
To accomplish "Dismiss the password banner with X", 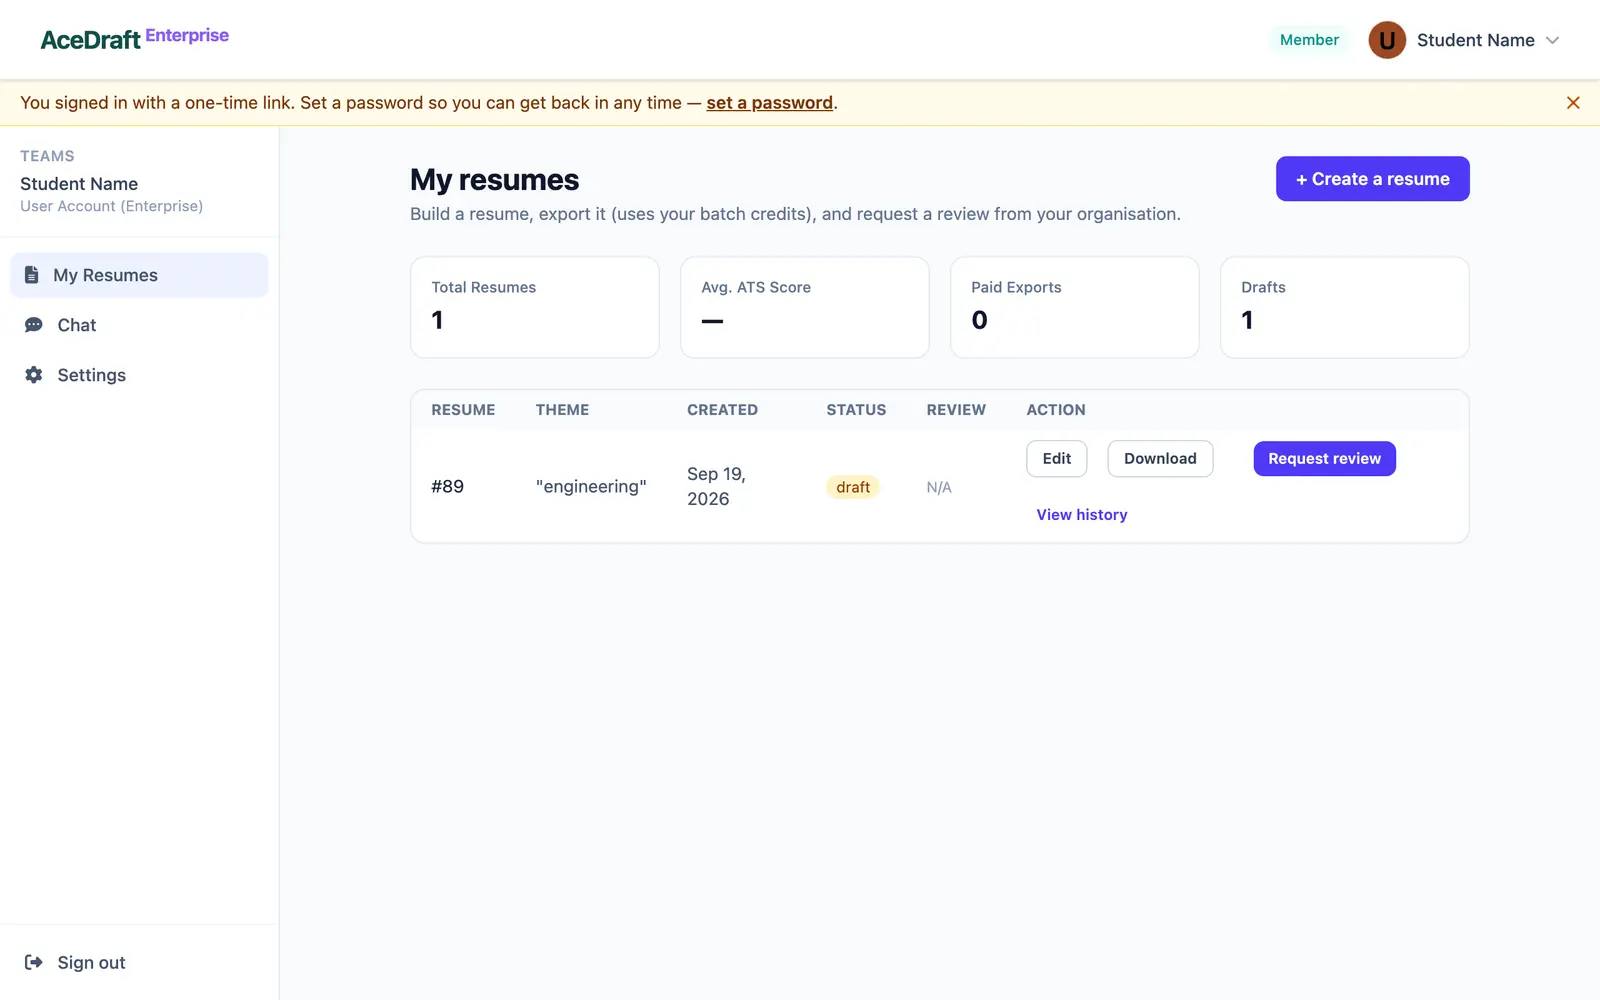I will tap(1573, 103).
